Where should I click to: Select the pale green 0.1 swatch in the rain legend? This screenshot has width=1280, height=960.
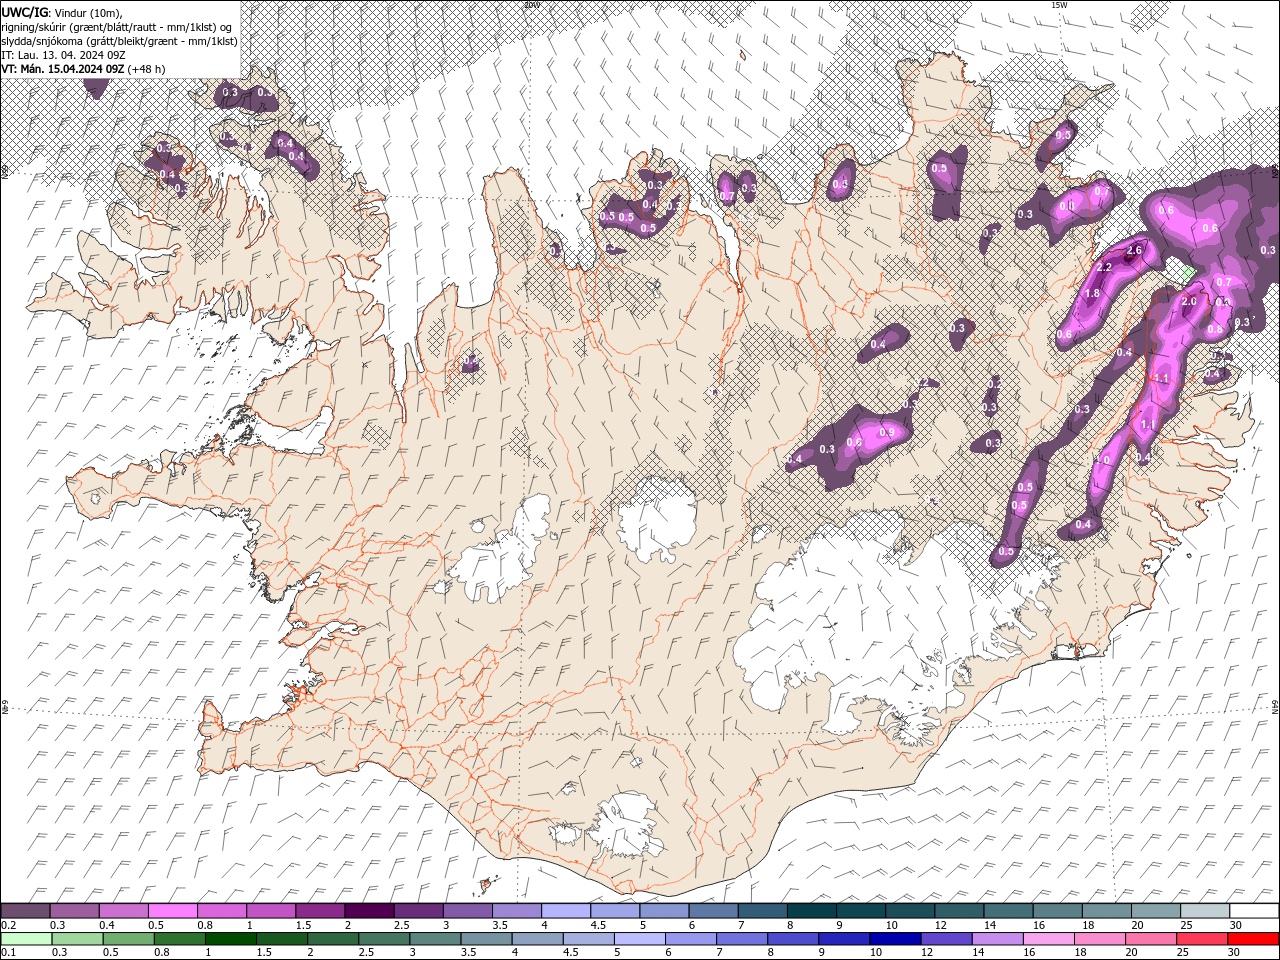[25, 939]
